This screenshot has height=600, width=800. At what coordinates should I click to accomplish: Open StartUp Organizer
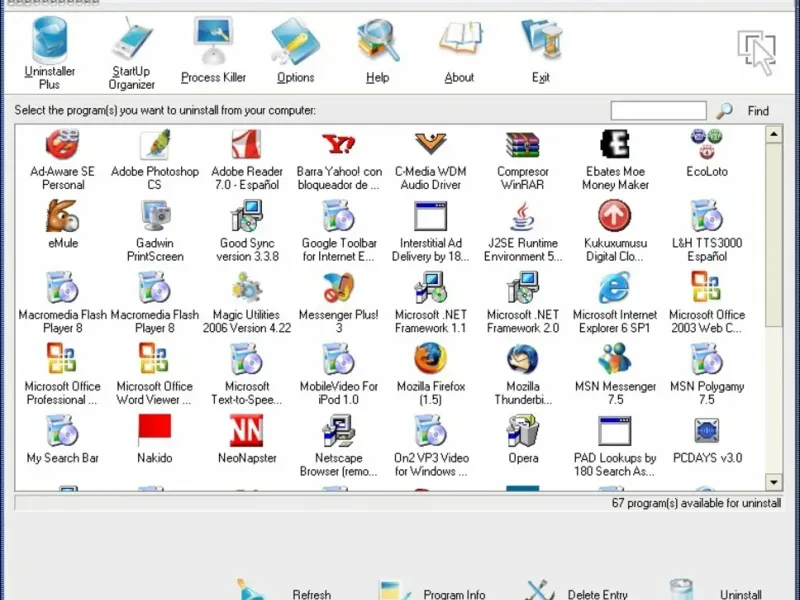coord(132,53)
